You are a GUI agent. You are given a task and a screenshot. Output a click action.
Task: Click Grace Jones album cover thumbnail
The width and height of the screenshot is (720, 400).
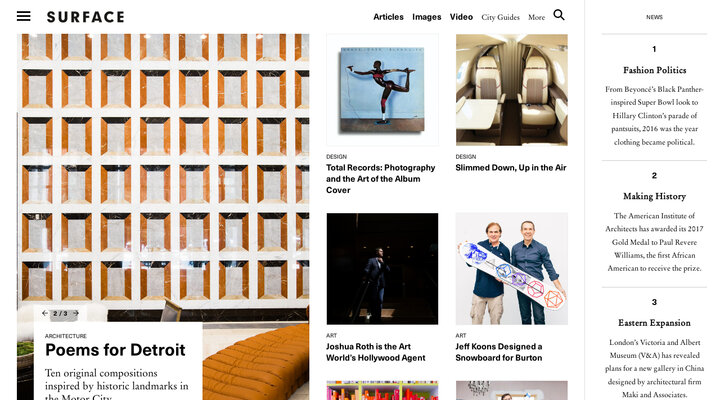pos(382,90)
